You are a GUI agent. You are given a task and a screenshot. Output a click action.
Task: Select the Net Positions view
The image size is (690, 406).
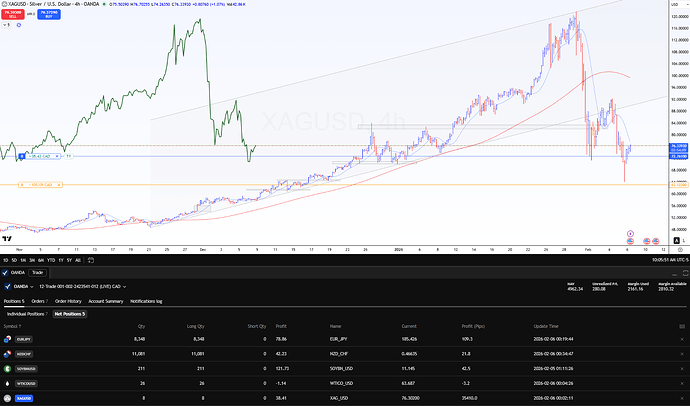[x=70, y=314]
